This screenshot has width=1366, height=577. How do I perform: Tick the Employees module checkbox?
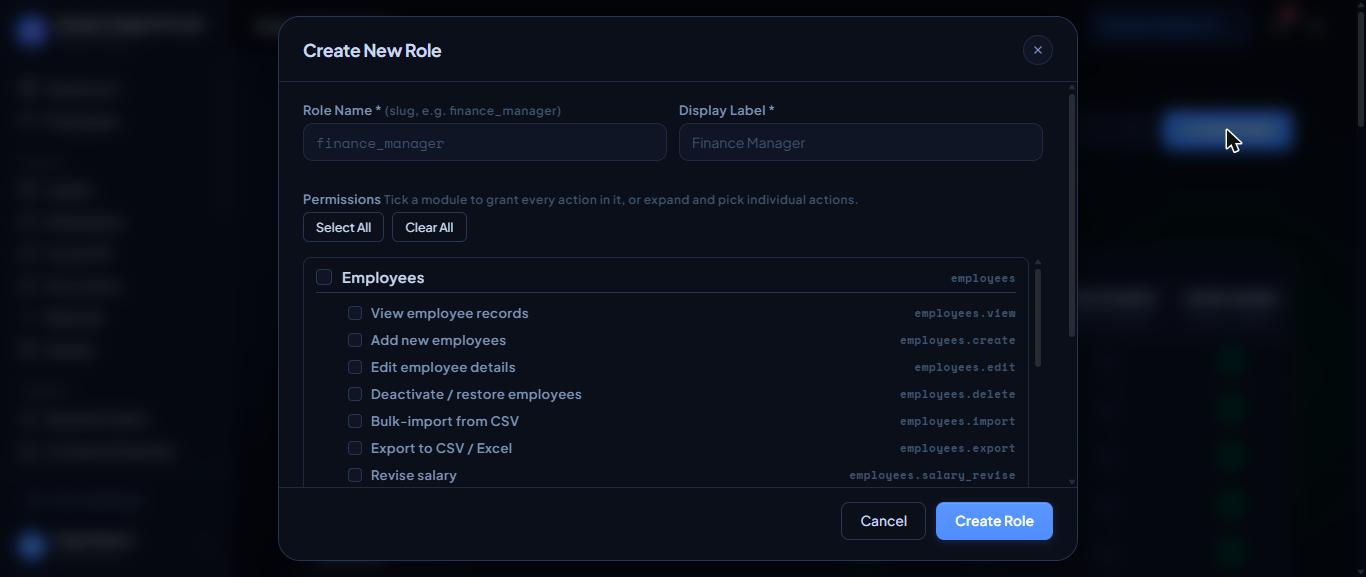[x=324, y=277]
